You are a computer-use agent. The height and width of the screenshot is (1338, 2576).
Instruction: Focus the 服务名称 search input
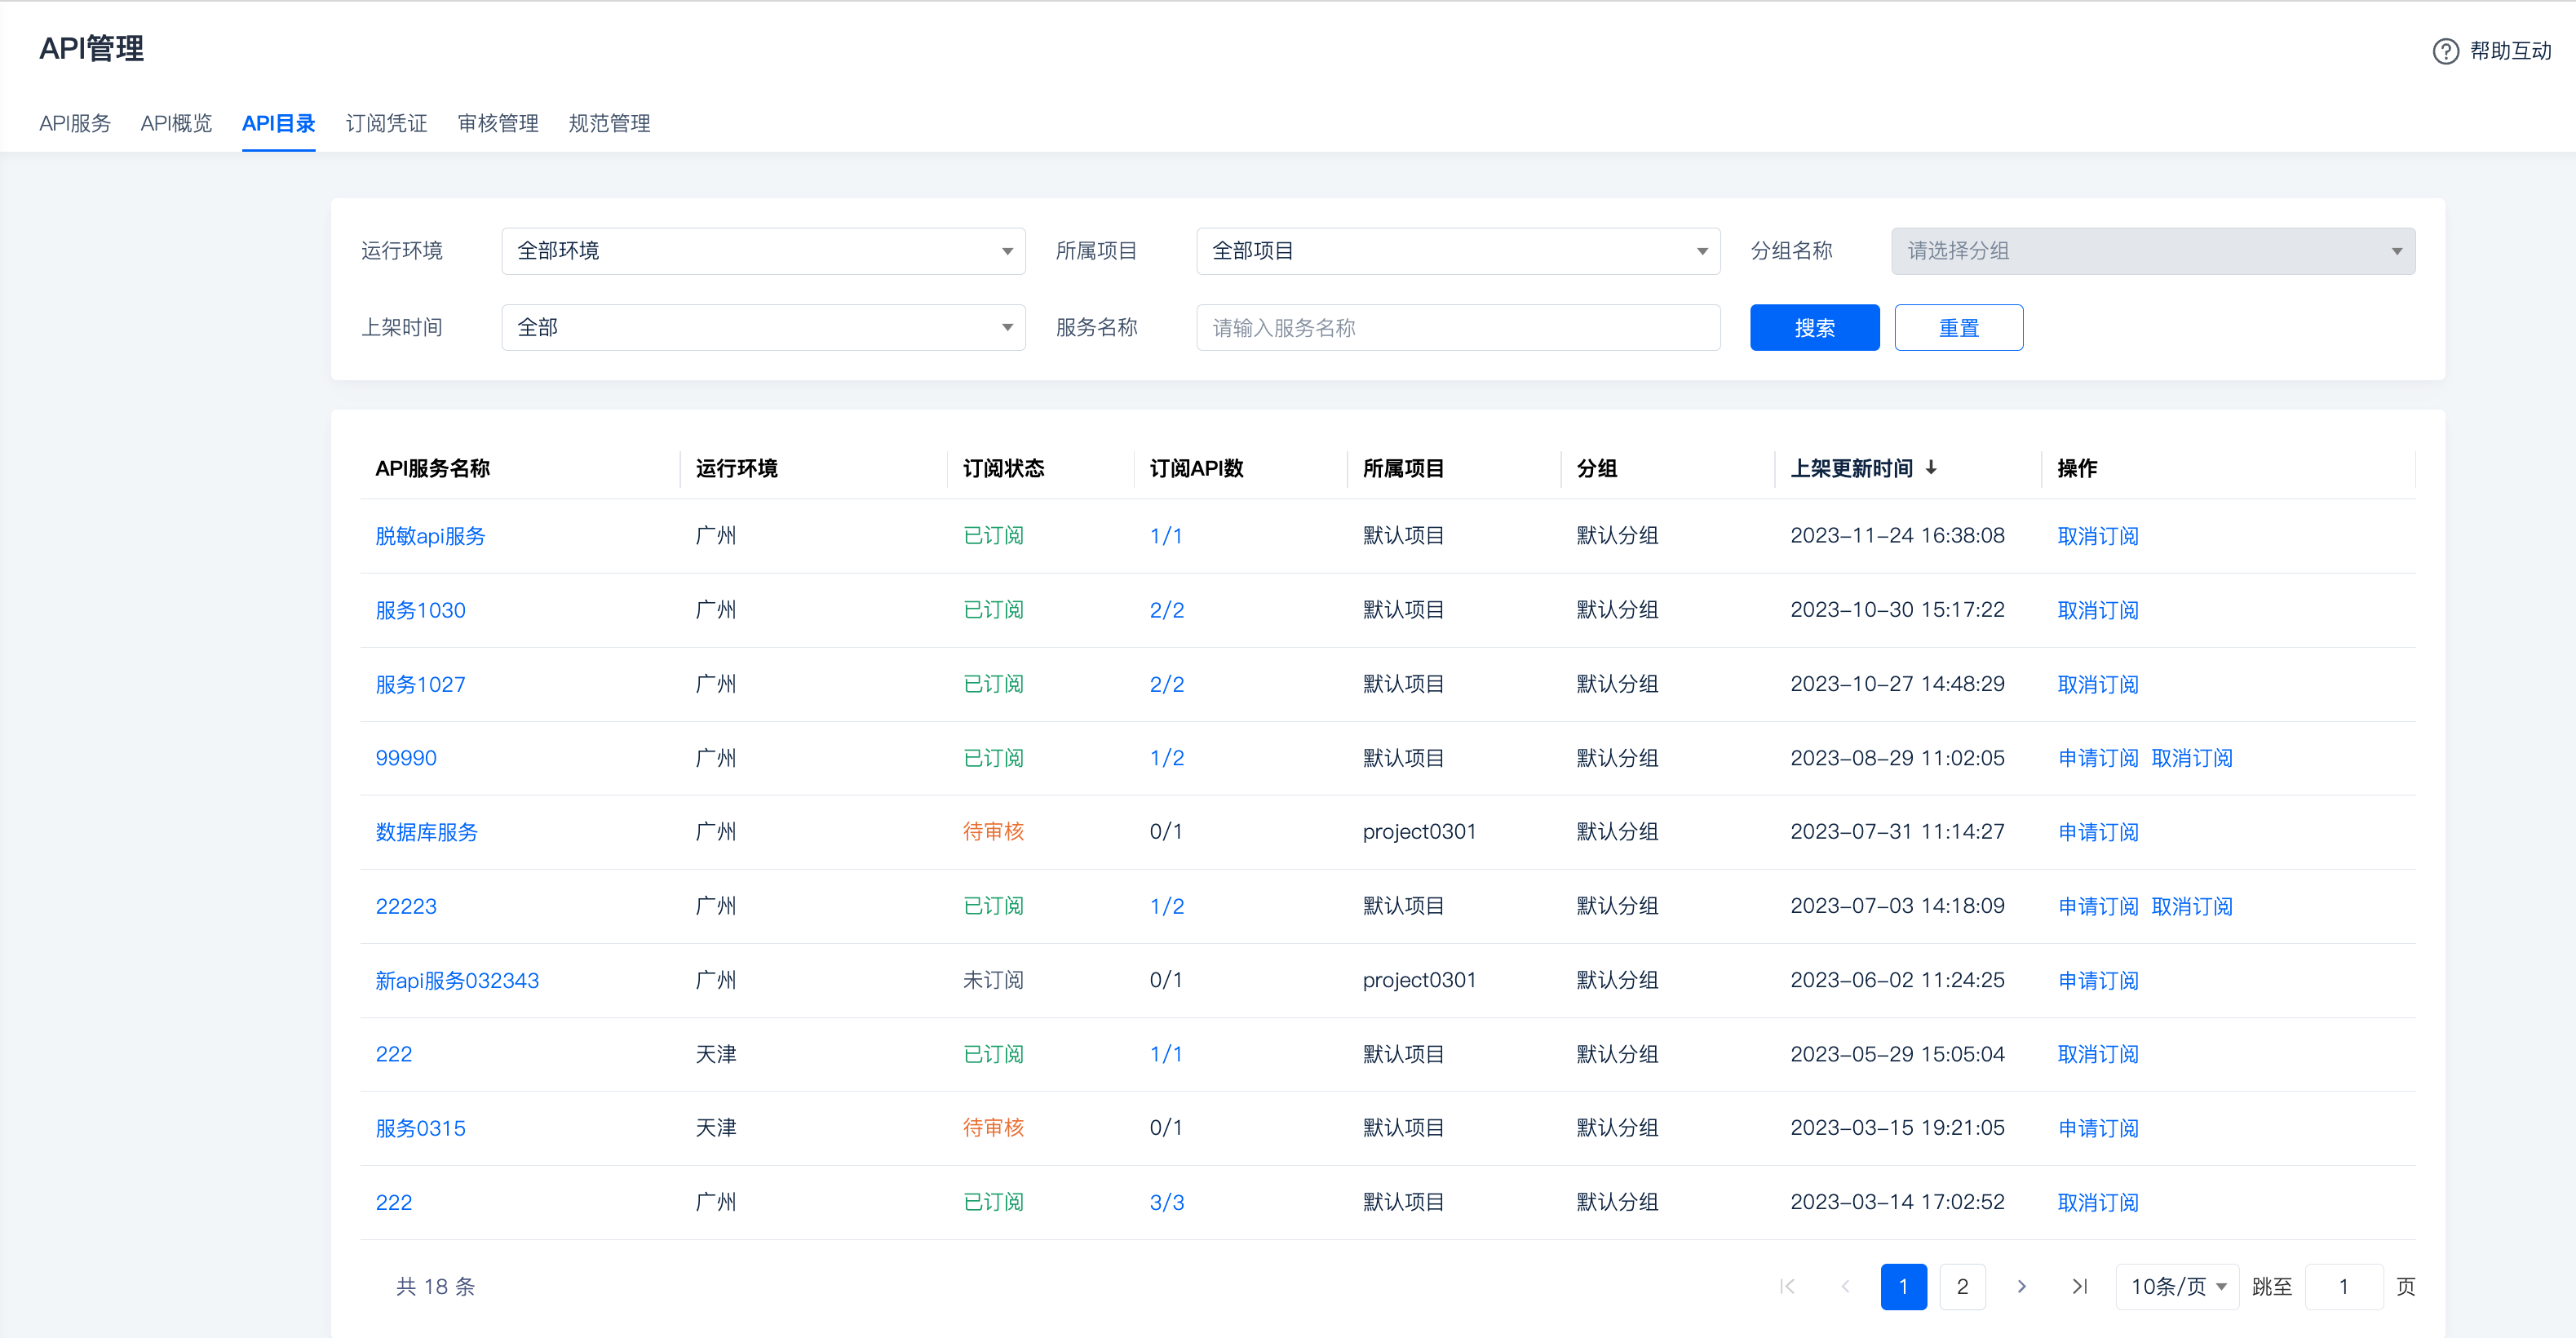[1458, 327]
